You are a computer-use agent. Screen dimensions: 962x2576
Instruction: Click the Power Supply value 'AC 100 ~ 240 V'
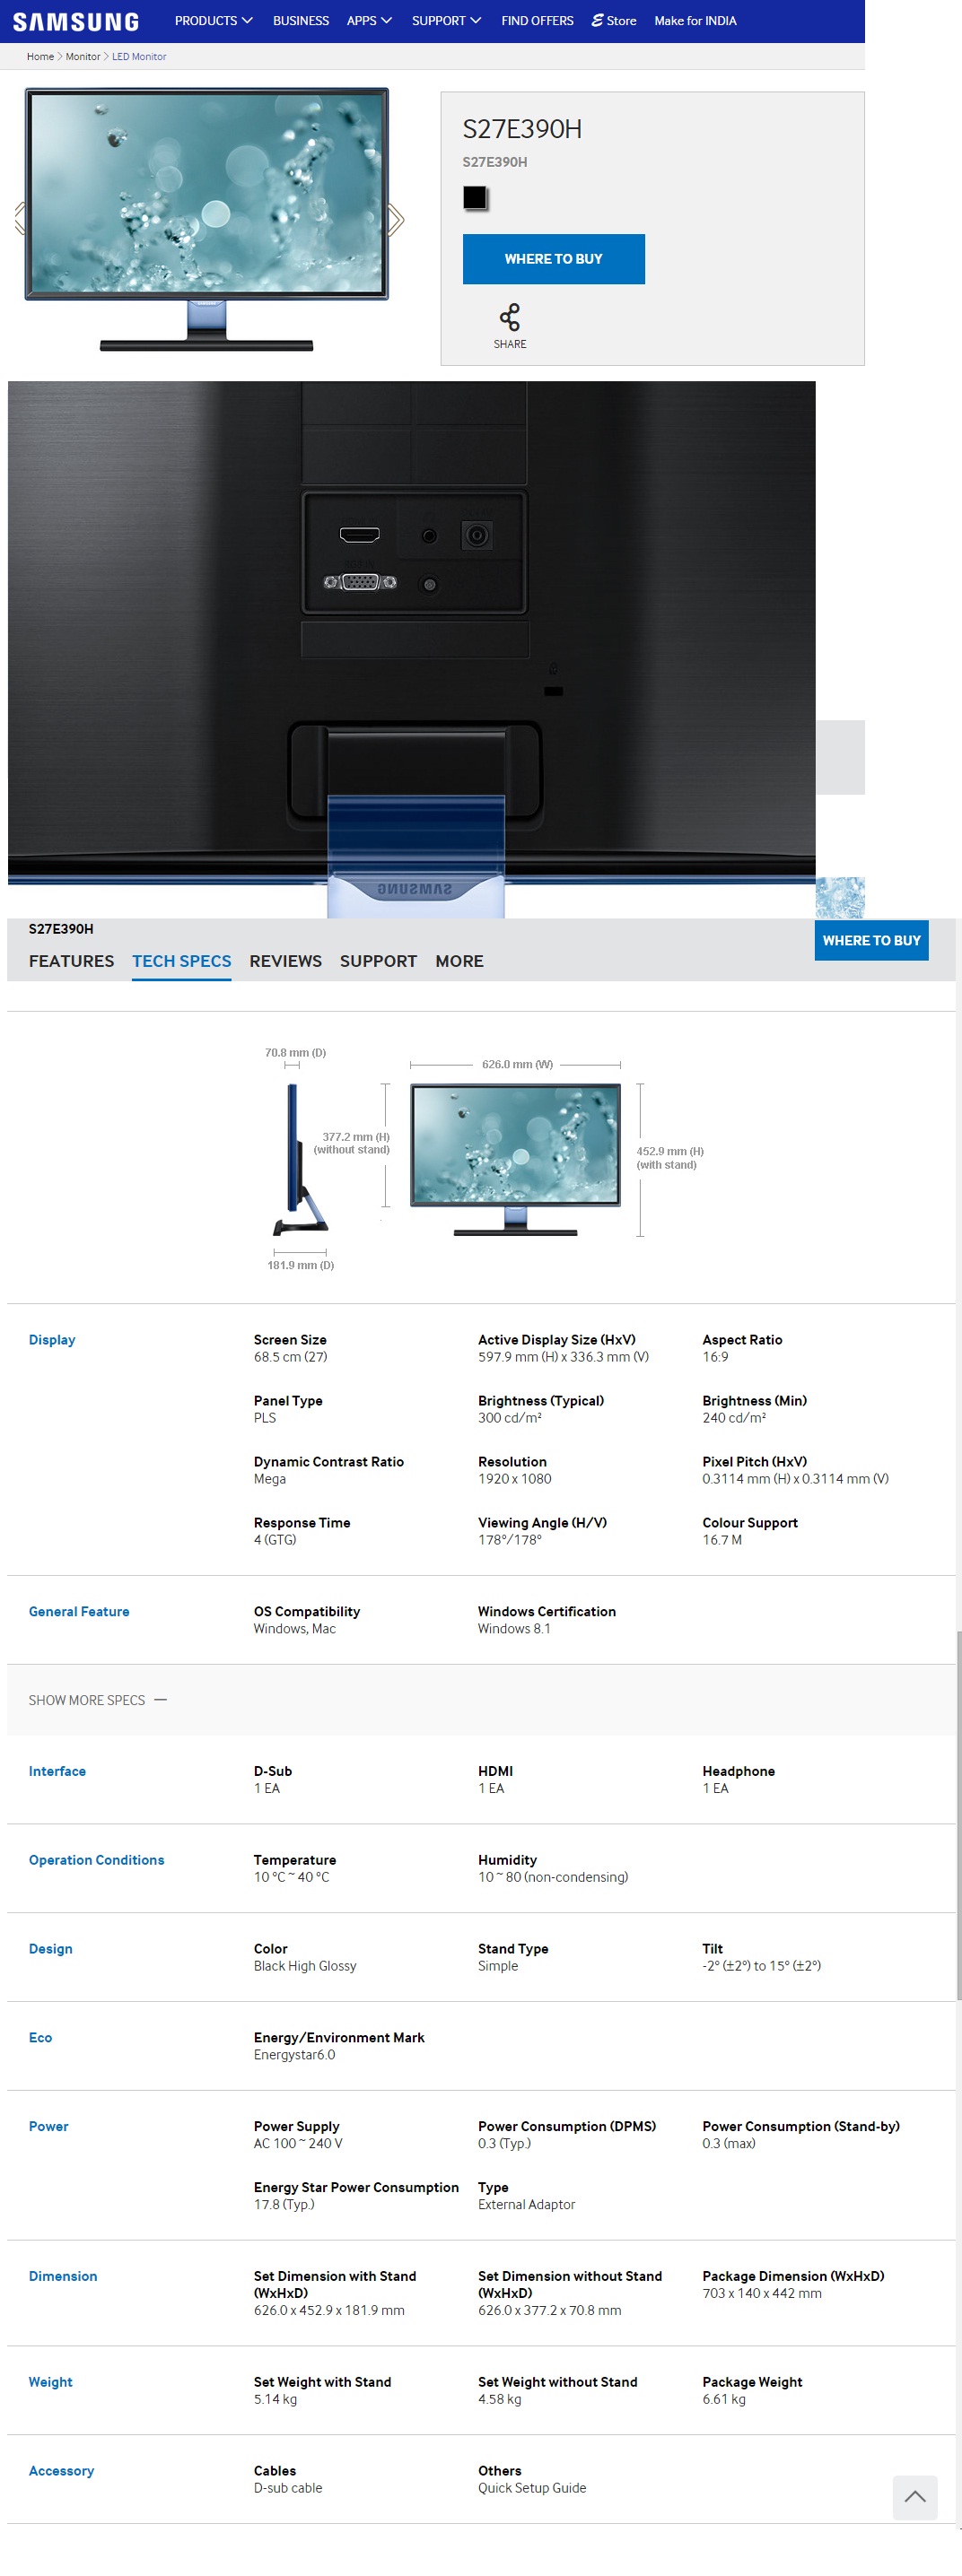pyautogui.click(x=298, y=2144)
